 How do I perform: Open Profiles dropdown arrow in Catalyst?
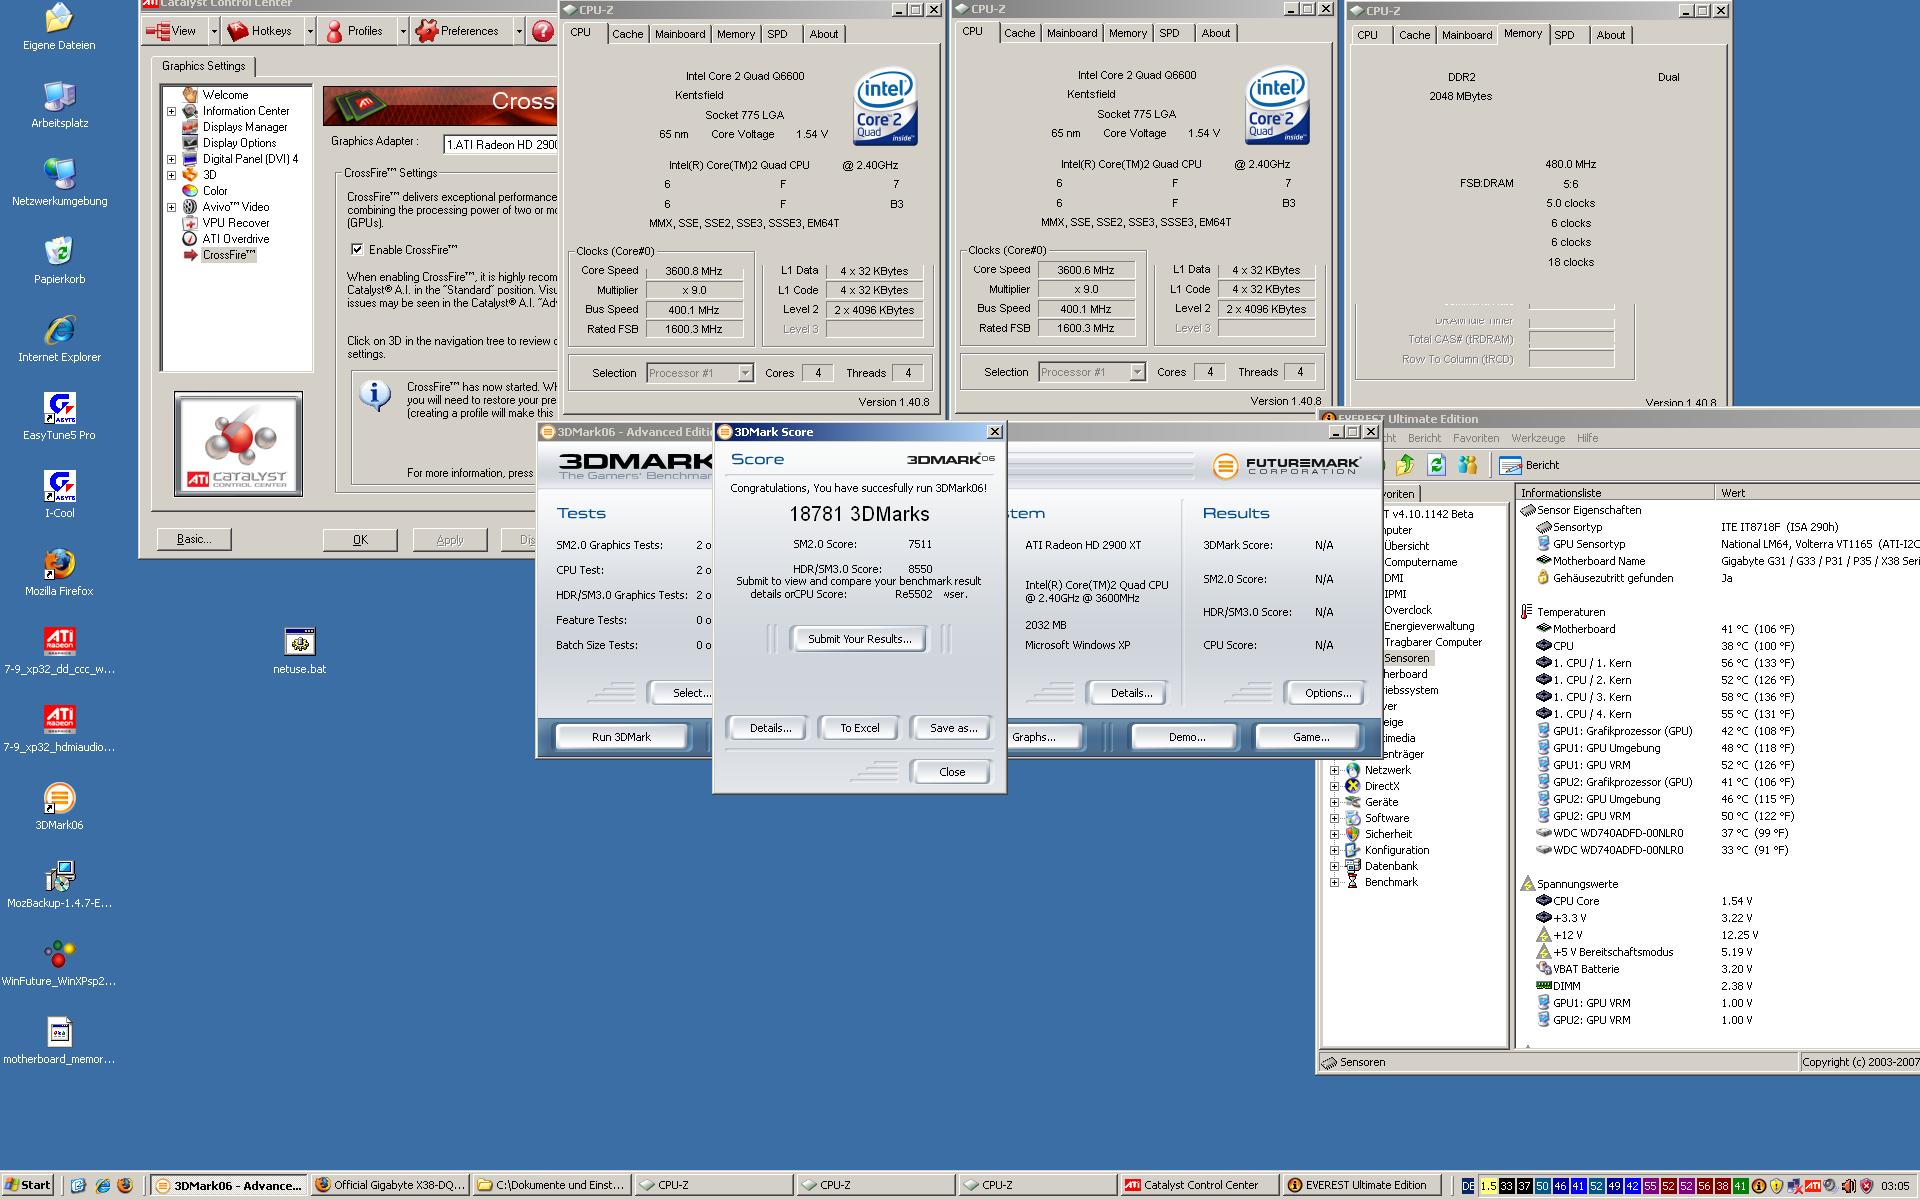pos(403,32)
